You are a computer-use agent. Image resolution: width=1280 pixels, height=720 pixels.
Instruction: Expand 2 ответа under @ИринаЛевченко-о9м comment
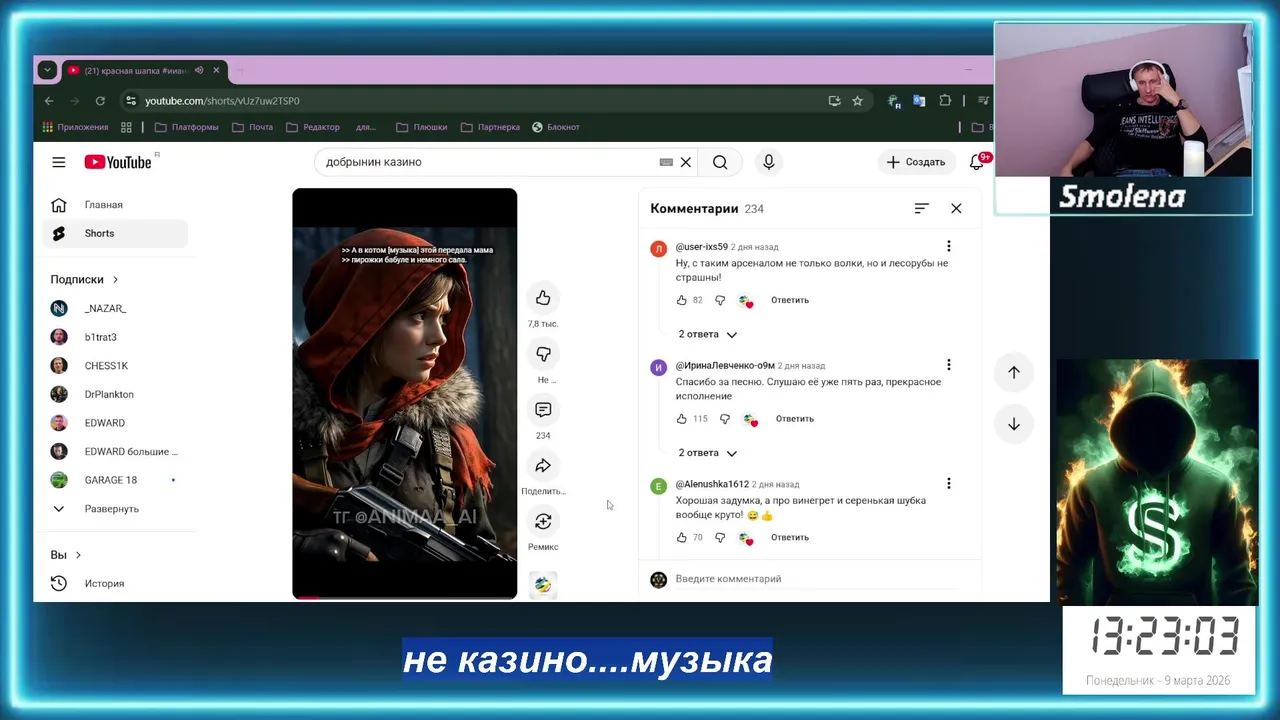coord(707,453)
